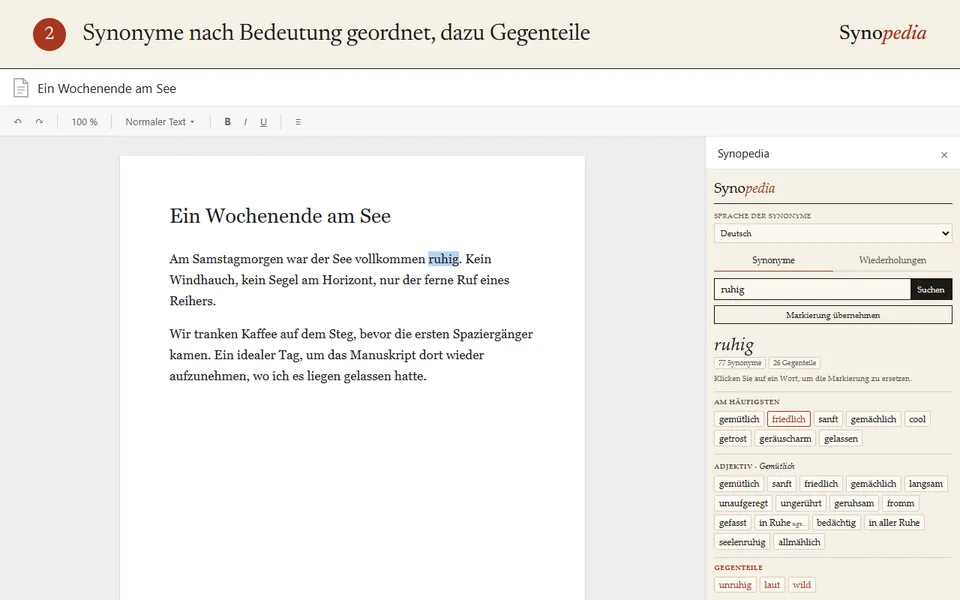Image resolution: width=960 pixels, height=600 pixels.
Task: Toggle italic formatting in toolbar
Action: click(246, 122)
